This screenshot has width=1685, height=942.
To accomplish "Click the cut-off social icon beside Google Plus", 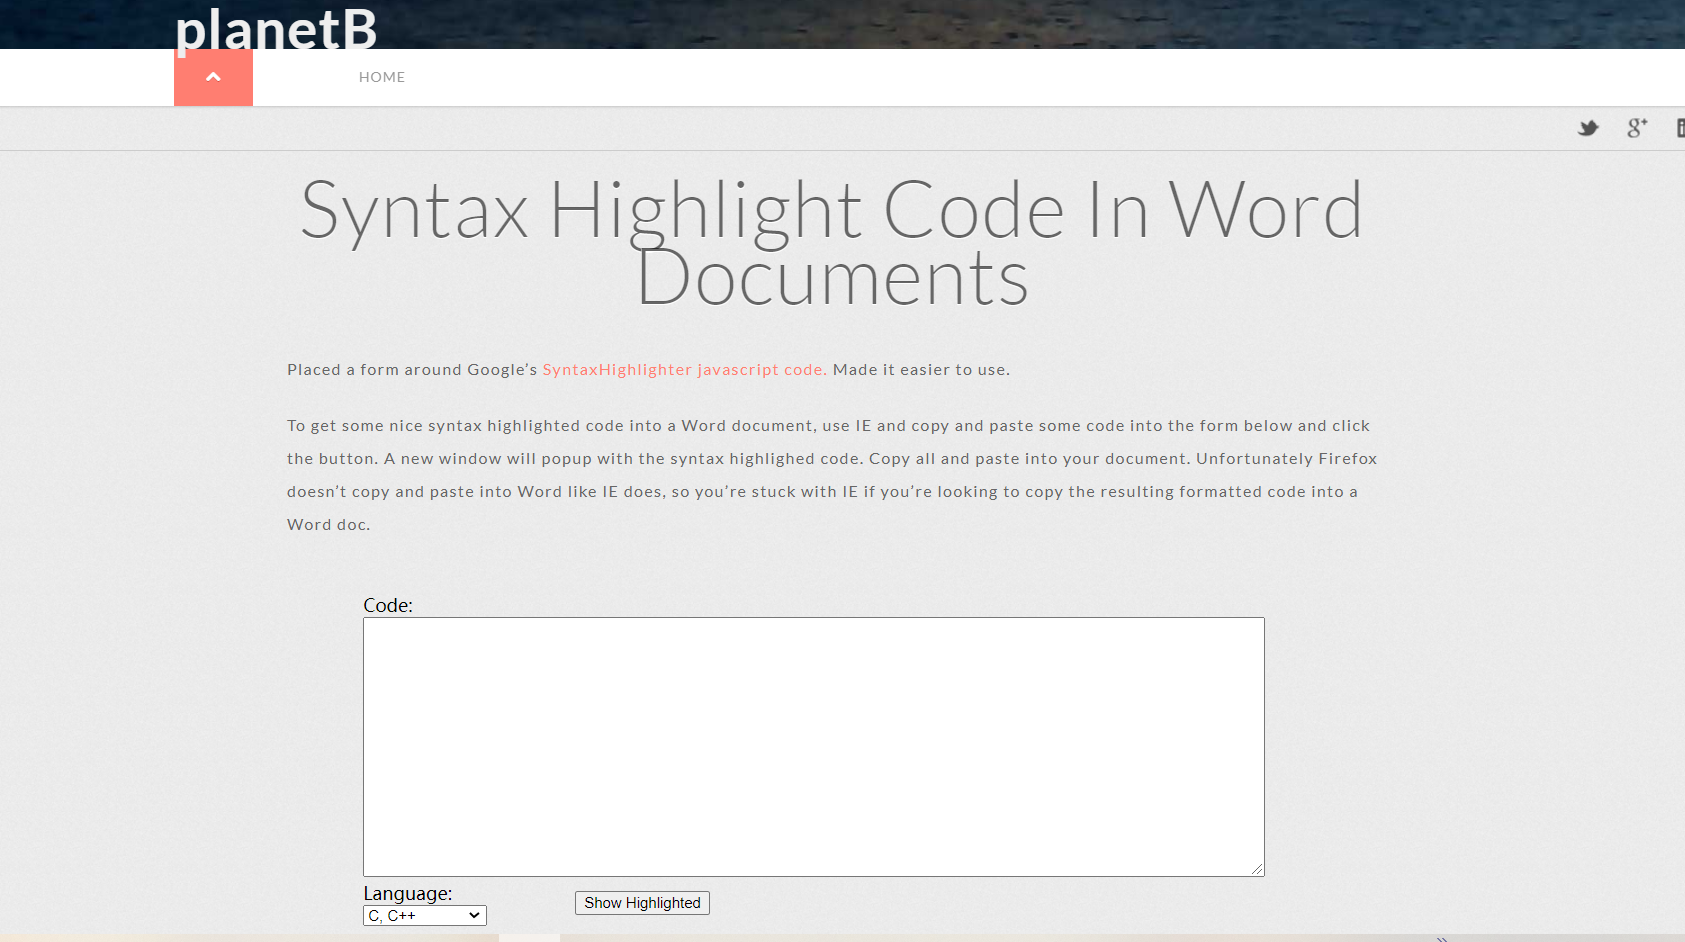I will pyautogui.click(x=1680, y=128).
